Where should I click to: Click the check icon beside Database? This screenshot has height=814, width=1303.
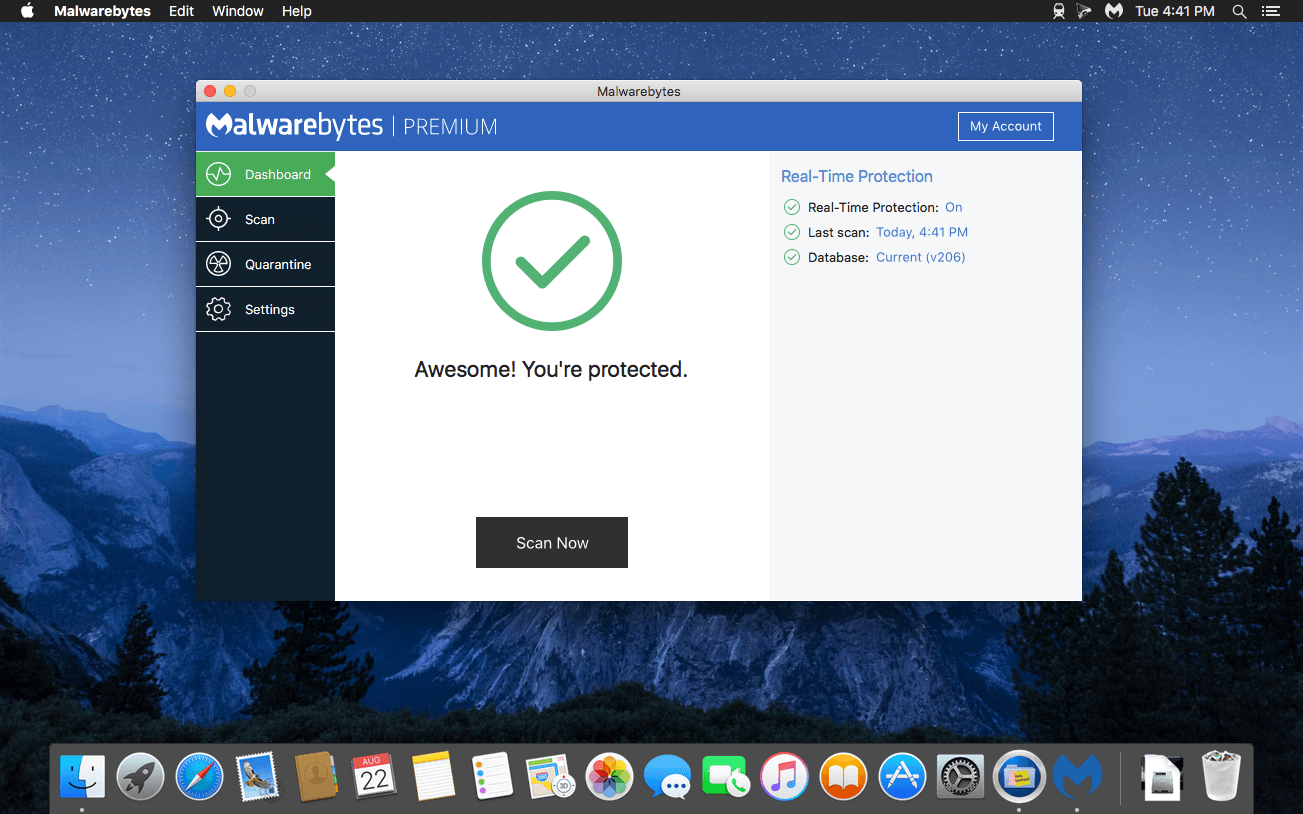pyautogui.click(x=792, y=257)
